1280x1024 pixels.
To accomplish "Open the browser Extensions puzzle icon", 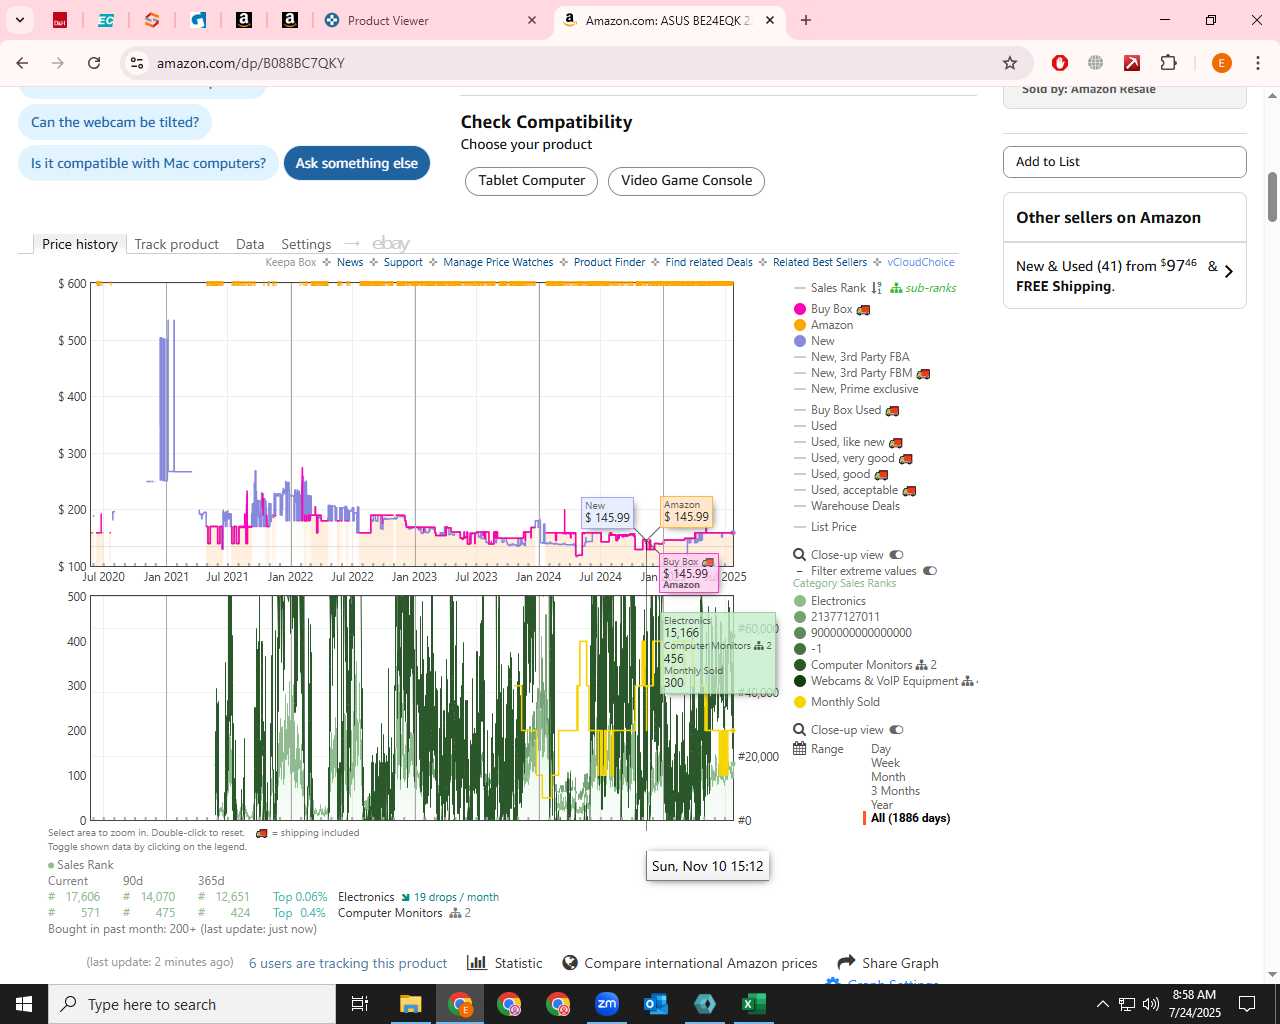I will pos(1168,63).
